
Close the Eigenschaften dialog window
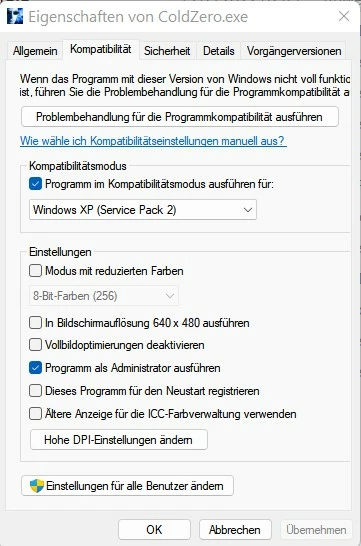click(344, 16)
